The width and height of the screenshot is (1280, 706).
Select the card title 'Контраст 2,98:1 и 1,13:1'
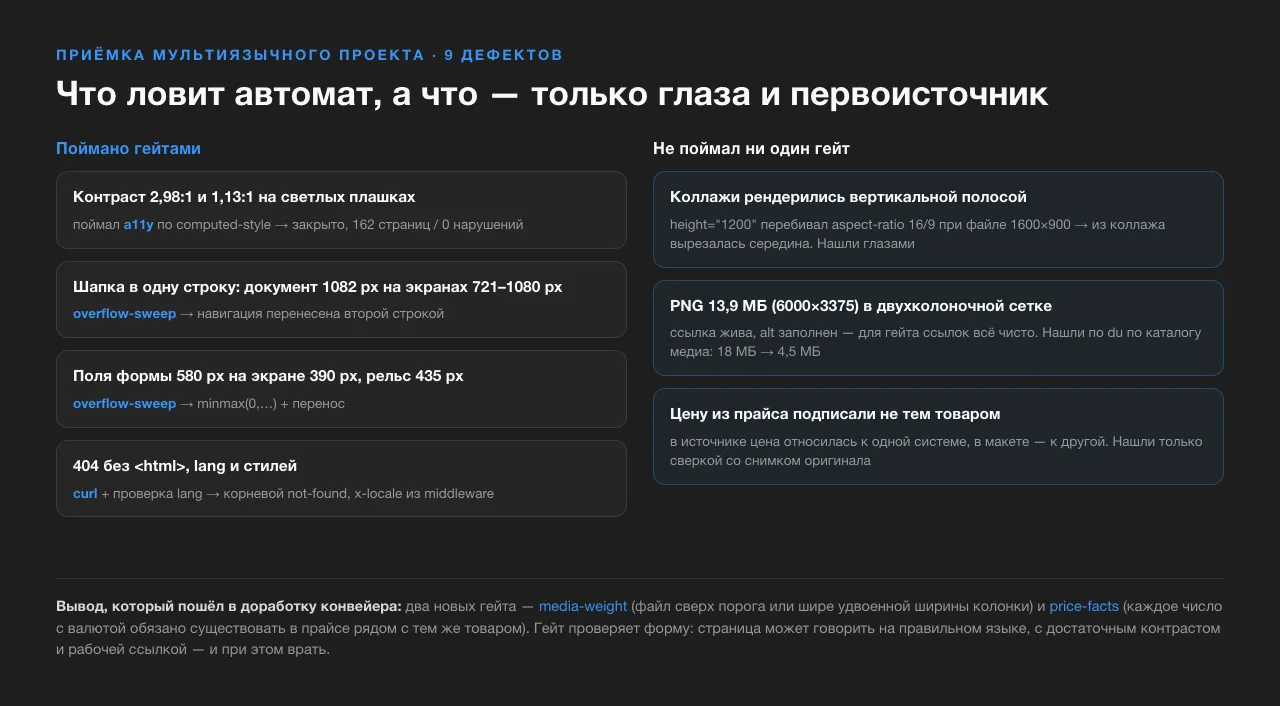(x=163, y=197)
